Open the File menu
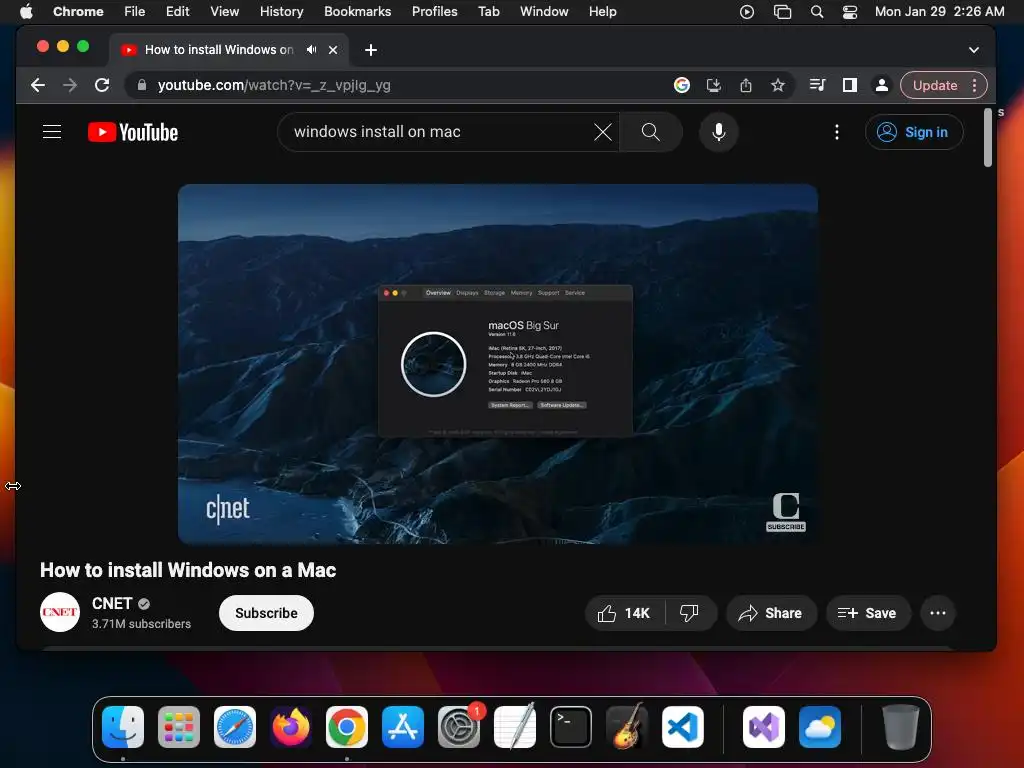 tap(135, 11)
